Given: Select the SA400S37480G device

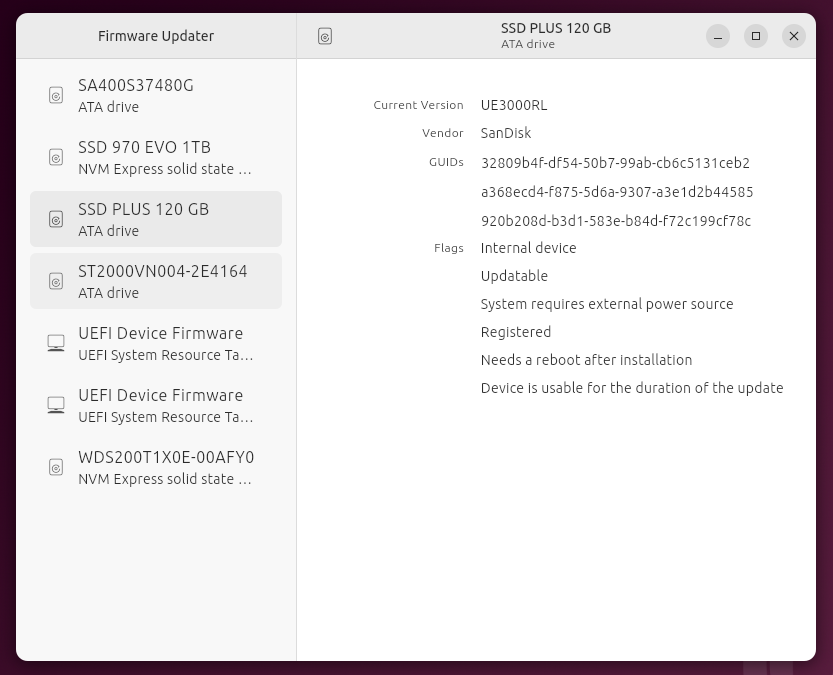Looking at the screenshot, I should 156,96.
